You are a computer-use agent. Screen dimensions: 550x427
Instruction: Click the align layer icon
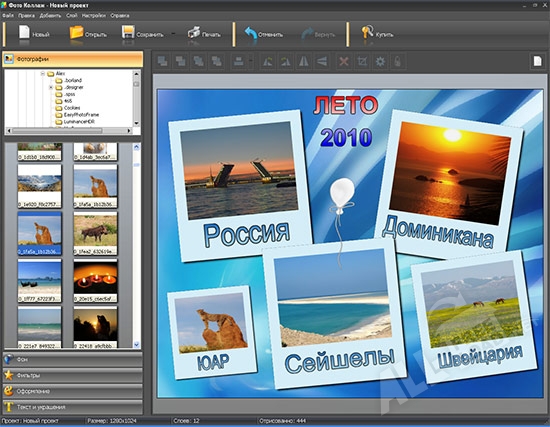click(239, 61)
